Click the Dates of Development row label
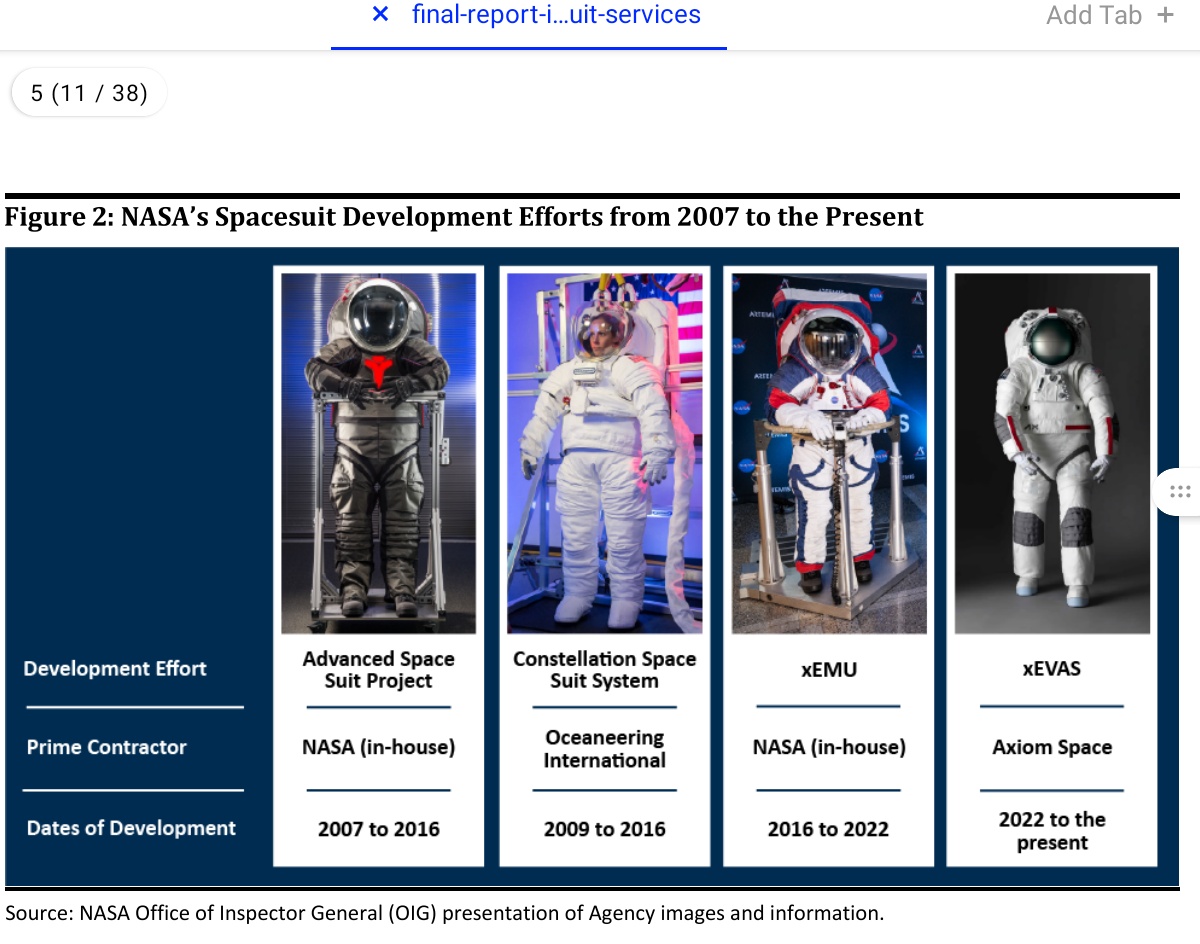The width and height of the screenshot is (1200, 944). pyautogui.click(x=131, y=828)
